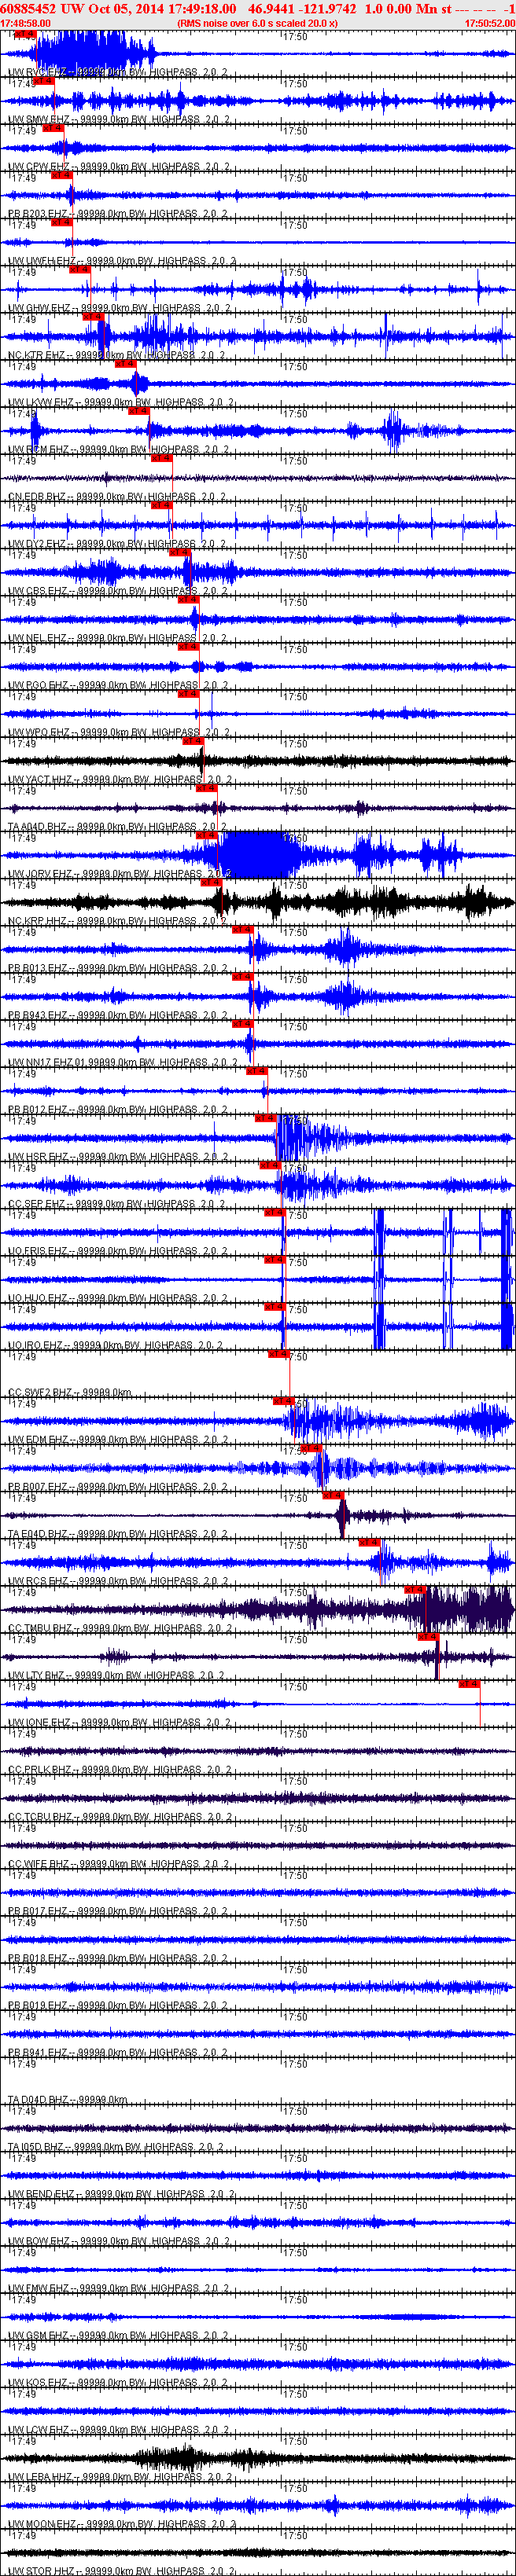Select the UW CPW EHZ station label
This screenshot has width=516, height=2576.
[119, 166]
